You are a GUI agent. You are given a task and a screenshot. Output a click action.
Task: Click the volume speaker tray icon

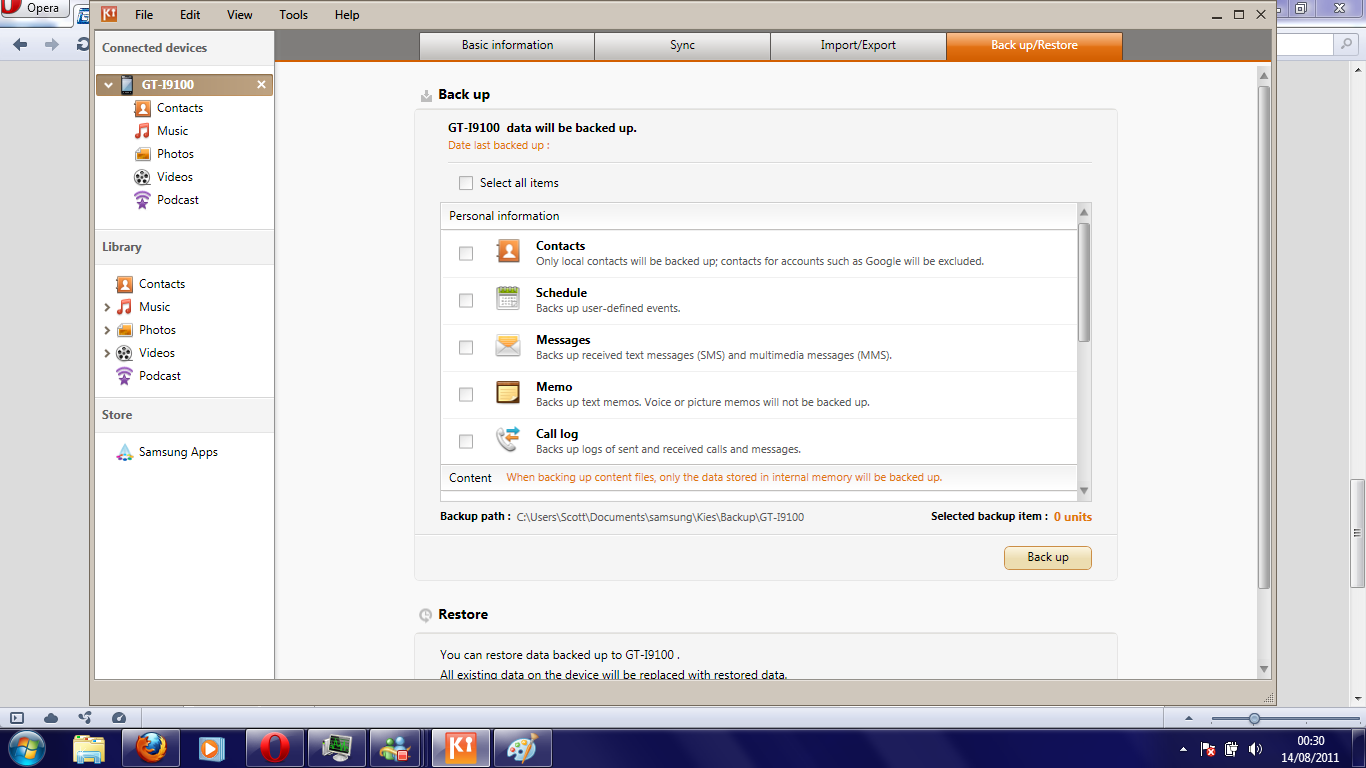[1256, 749]
